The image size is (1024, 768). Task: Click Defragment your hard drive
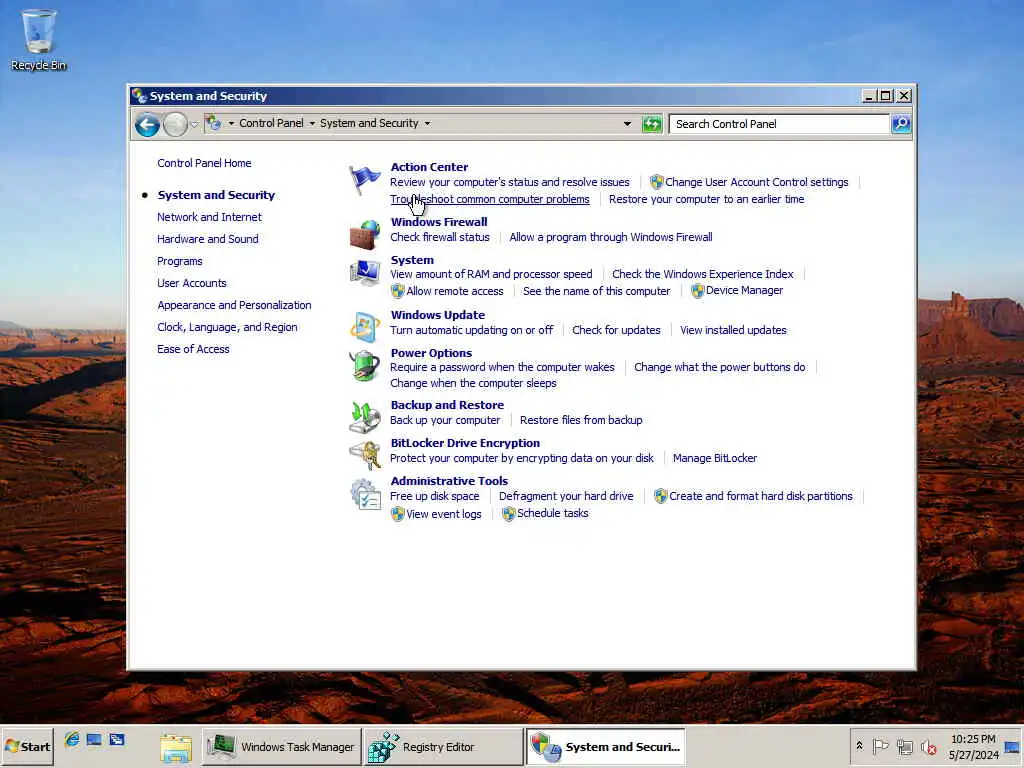click(x=566, y=496)
